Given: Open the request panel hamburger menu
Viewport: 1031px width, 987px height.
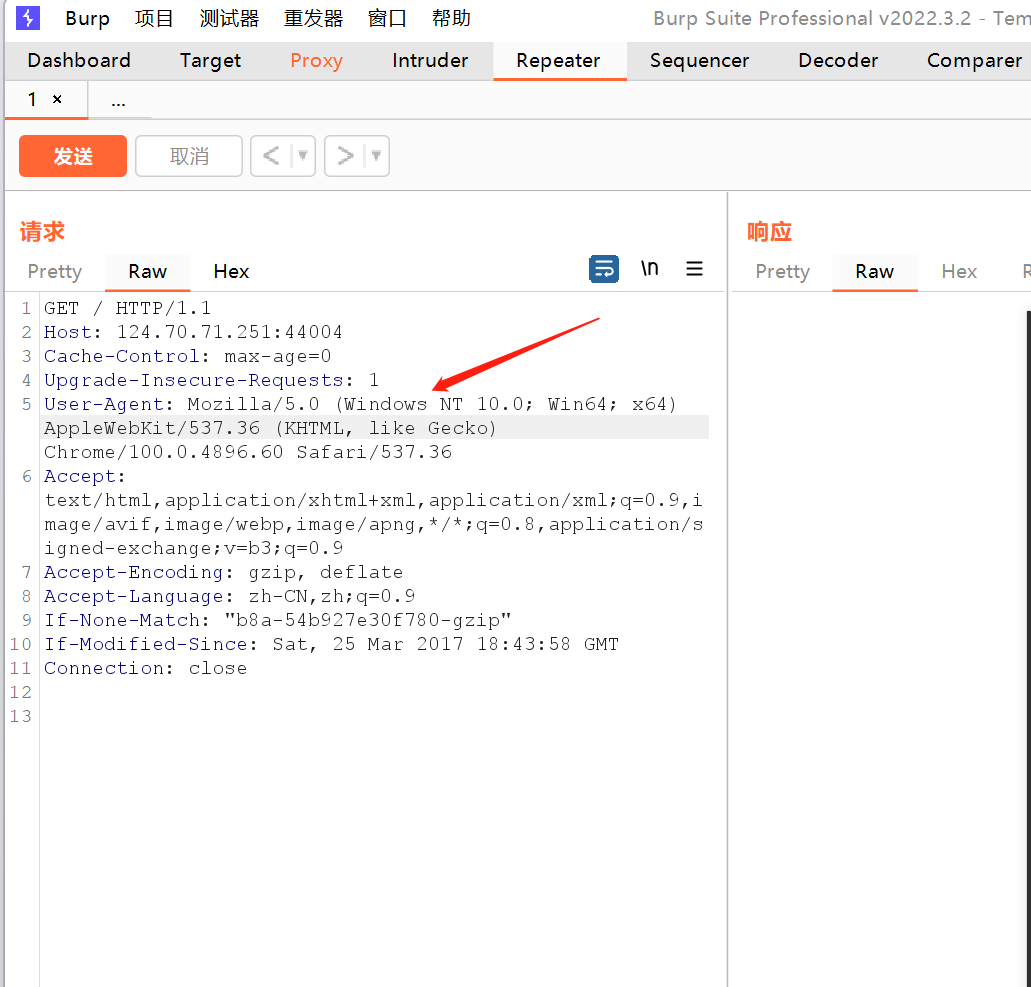Looking at the screenshot, I should [x=694, y=268].
